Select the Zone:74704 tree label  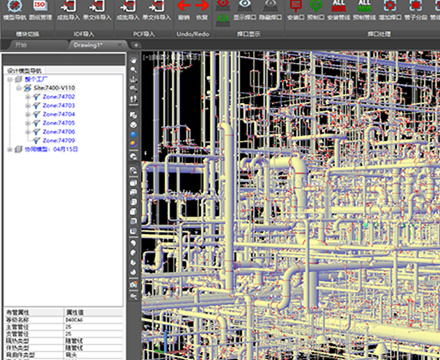click(59, 114)
